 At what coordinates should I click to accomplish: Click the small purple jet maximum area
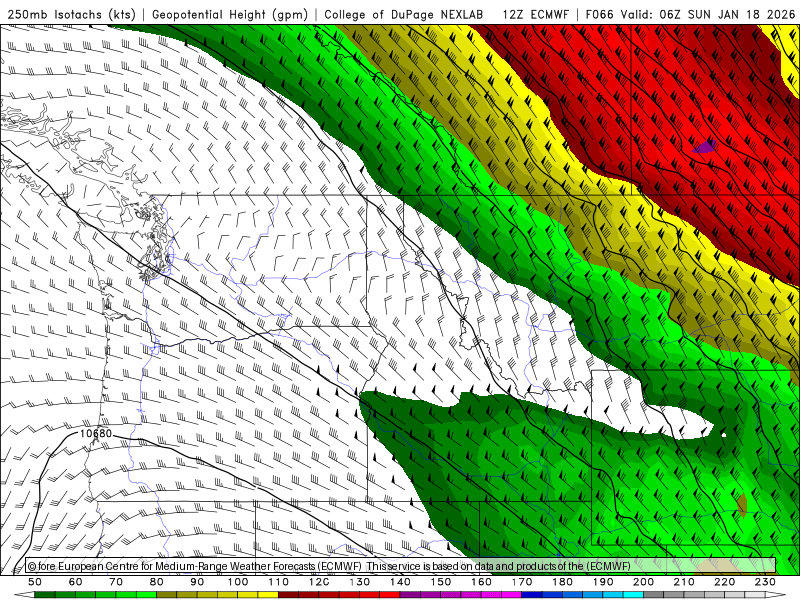coord(704,147)
